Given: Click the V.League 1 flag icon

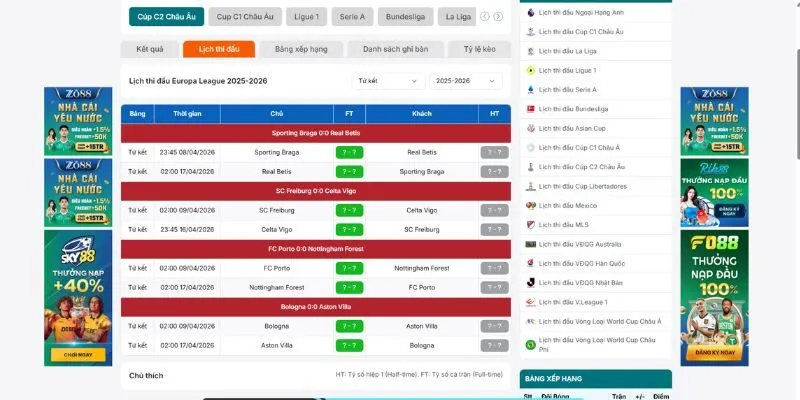Looking at the screenshot, I should [x=530, y=301].
